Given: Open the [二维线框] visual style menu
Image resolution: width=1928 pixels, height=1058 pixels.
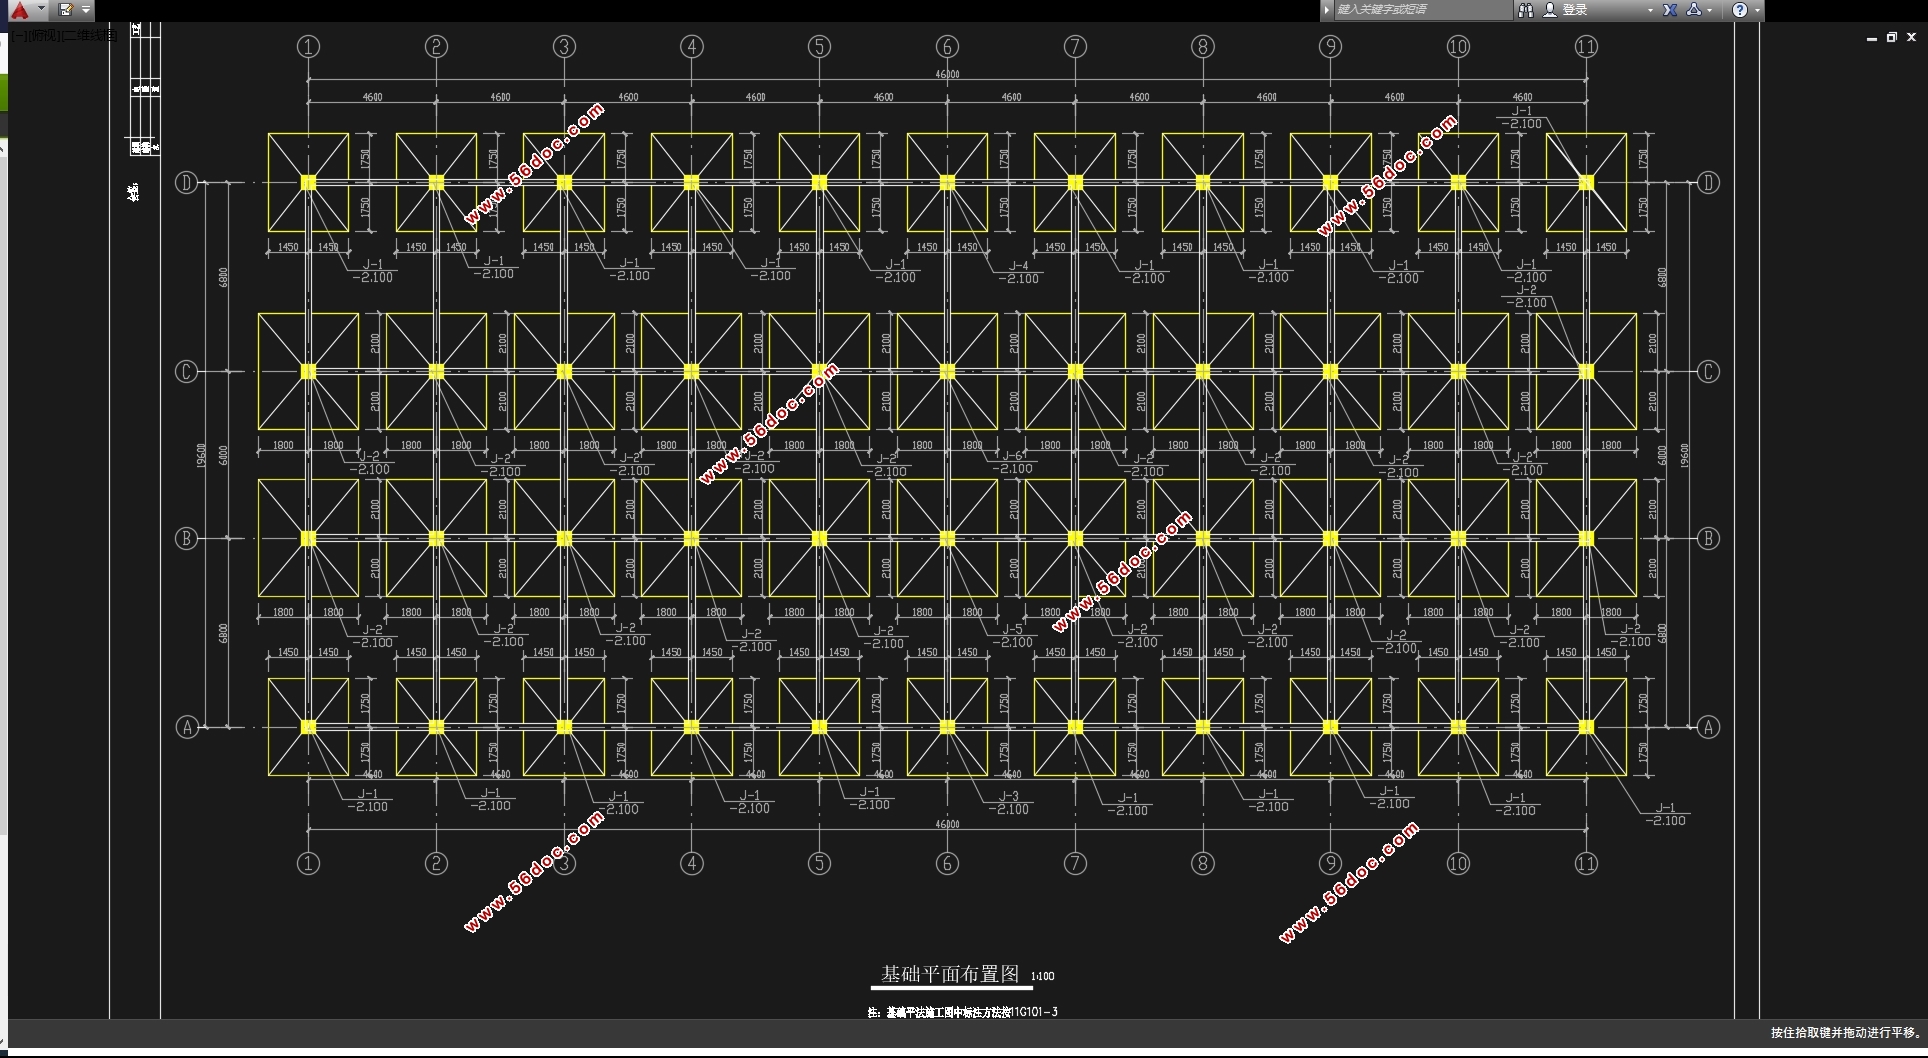Looking at the screenshot, I should click(x=90, y=36).
